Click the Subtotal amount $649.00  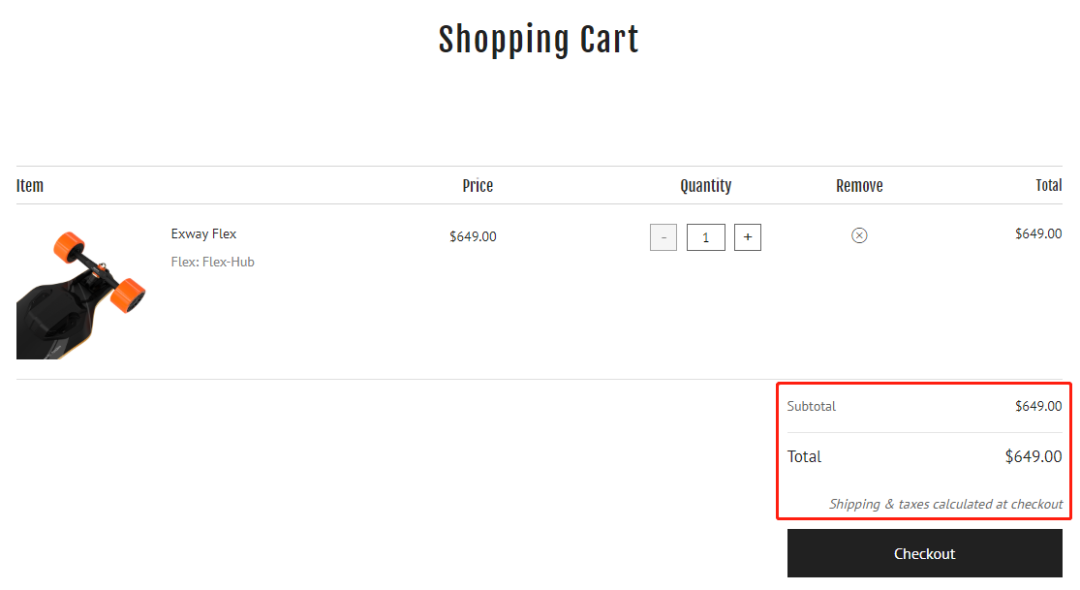[1038, 406]
